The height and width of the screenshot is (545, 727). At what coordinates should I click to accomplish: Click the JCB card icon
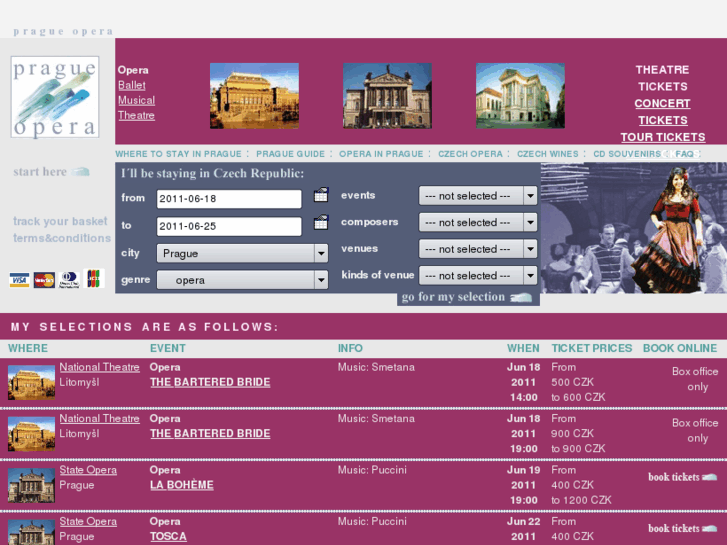click(x=94, y=278)
